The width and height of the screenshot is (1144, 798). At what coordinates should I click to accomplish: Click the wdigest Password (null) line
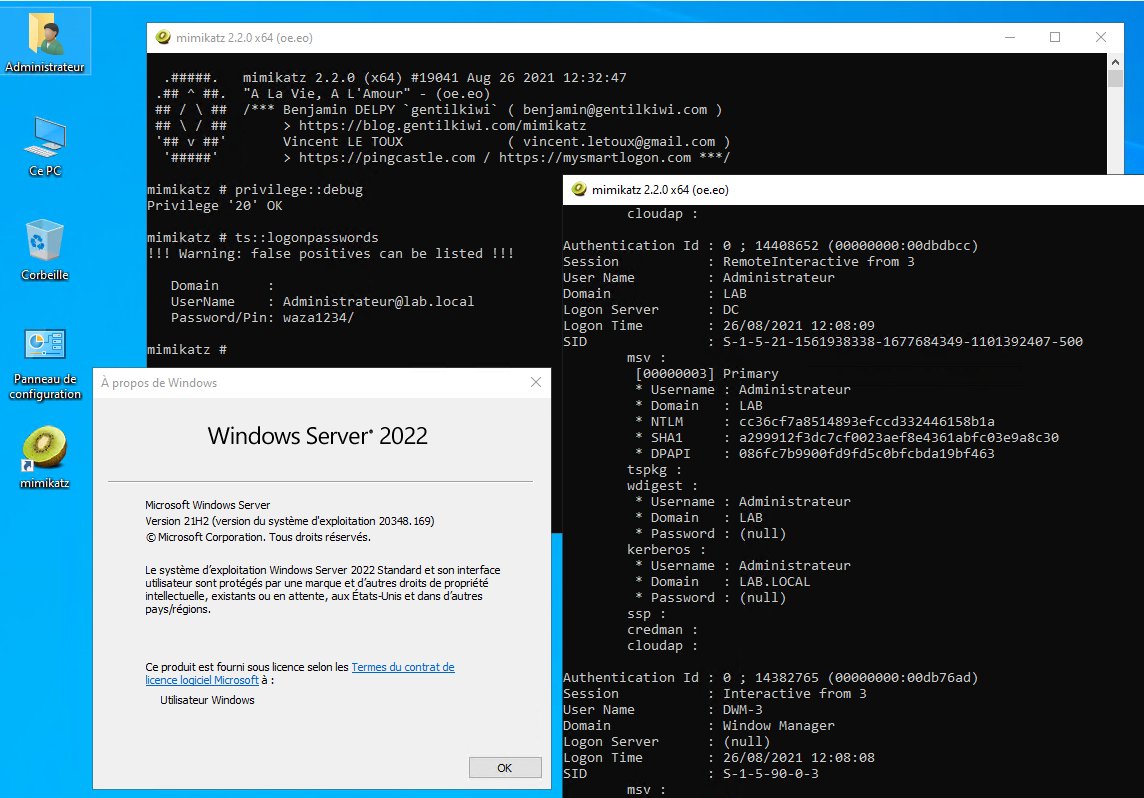point(711,534)
